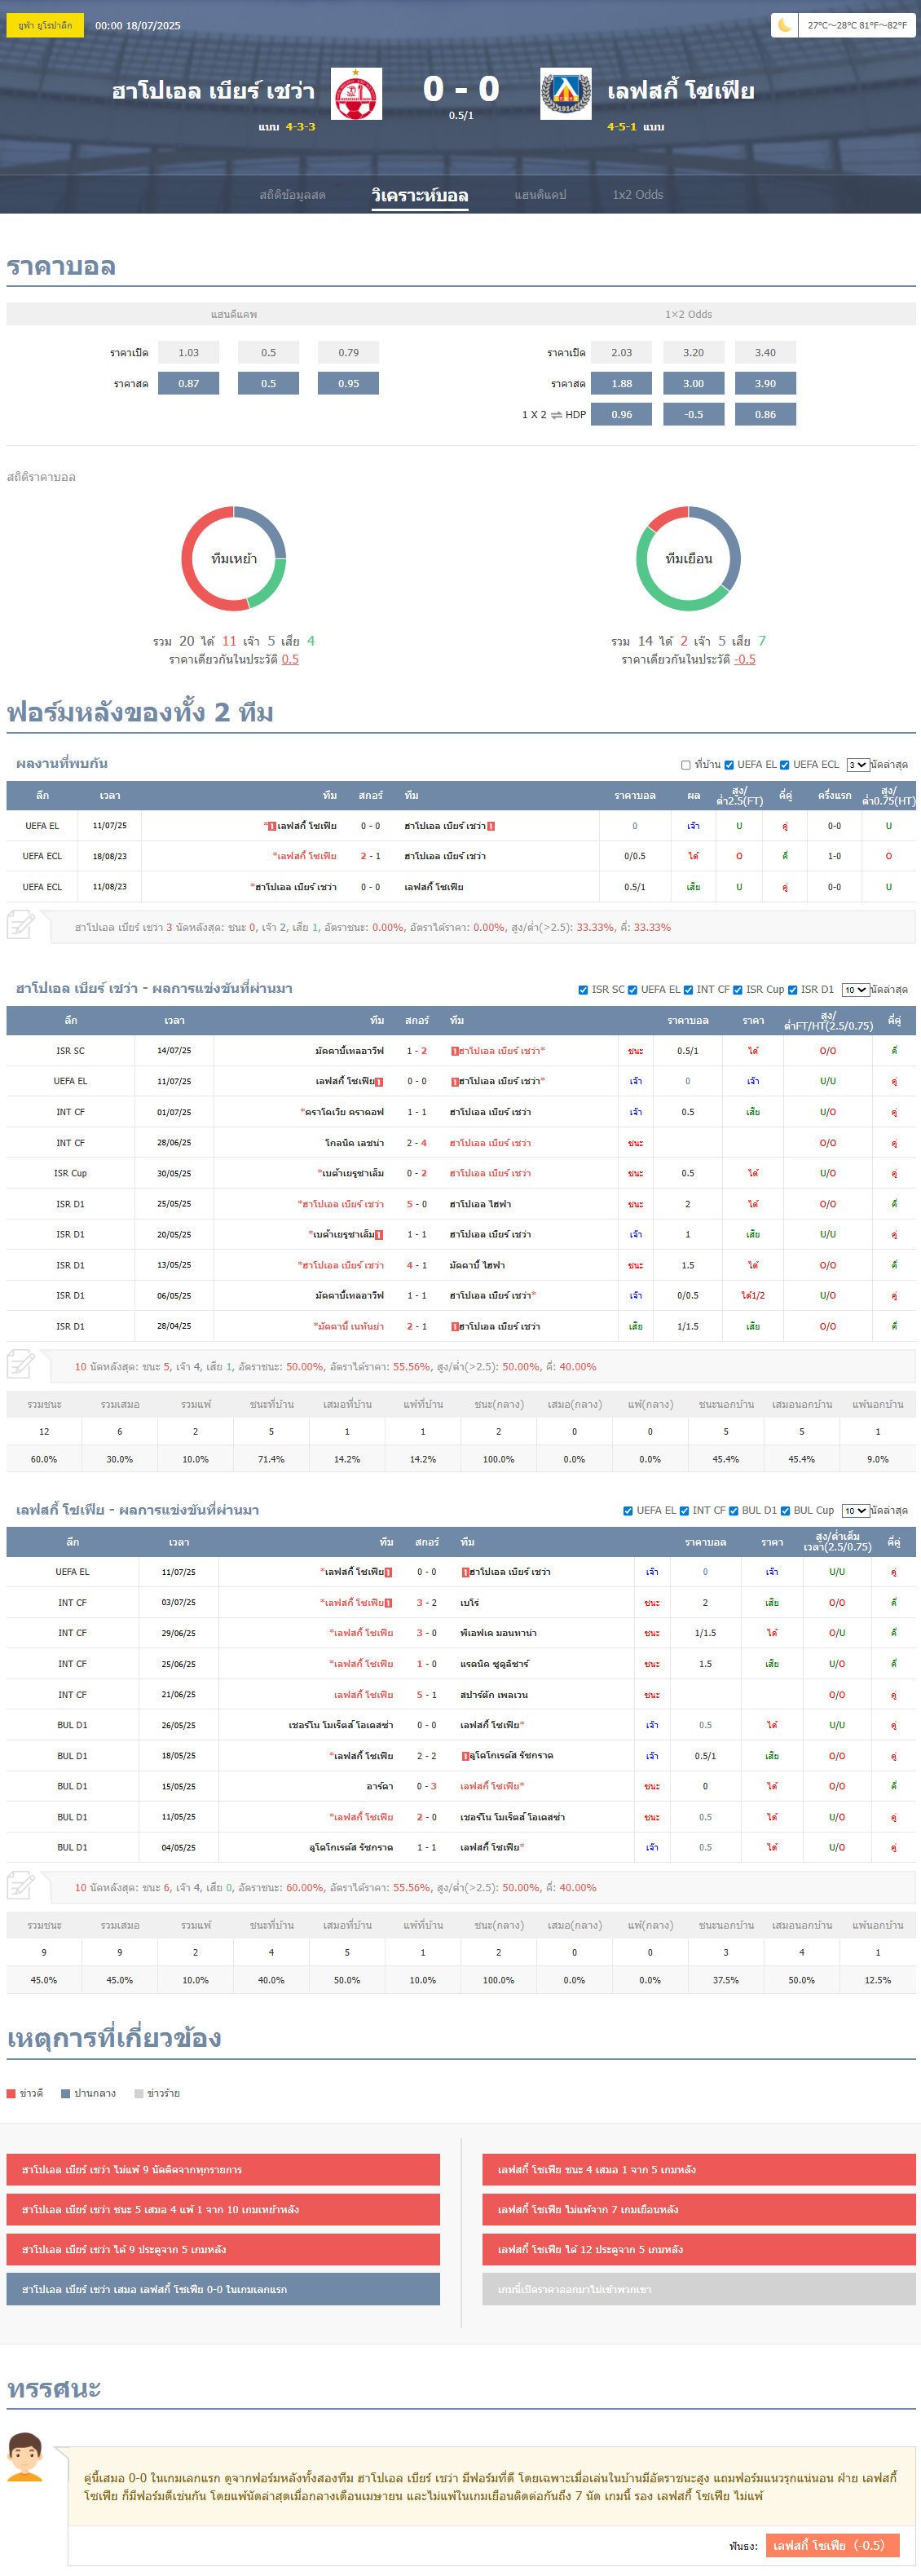Image resolution: width=921 pixels, height=2576 pixels.
Task: Click the 0 - 3 score on 15/05/25 row
Action: (x=426, y=1786)
